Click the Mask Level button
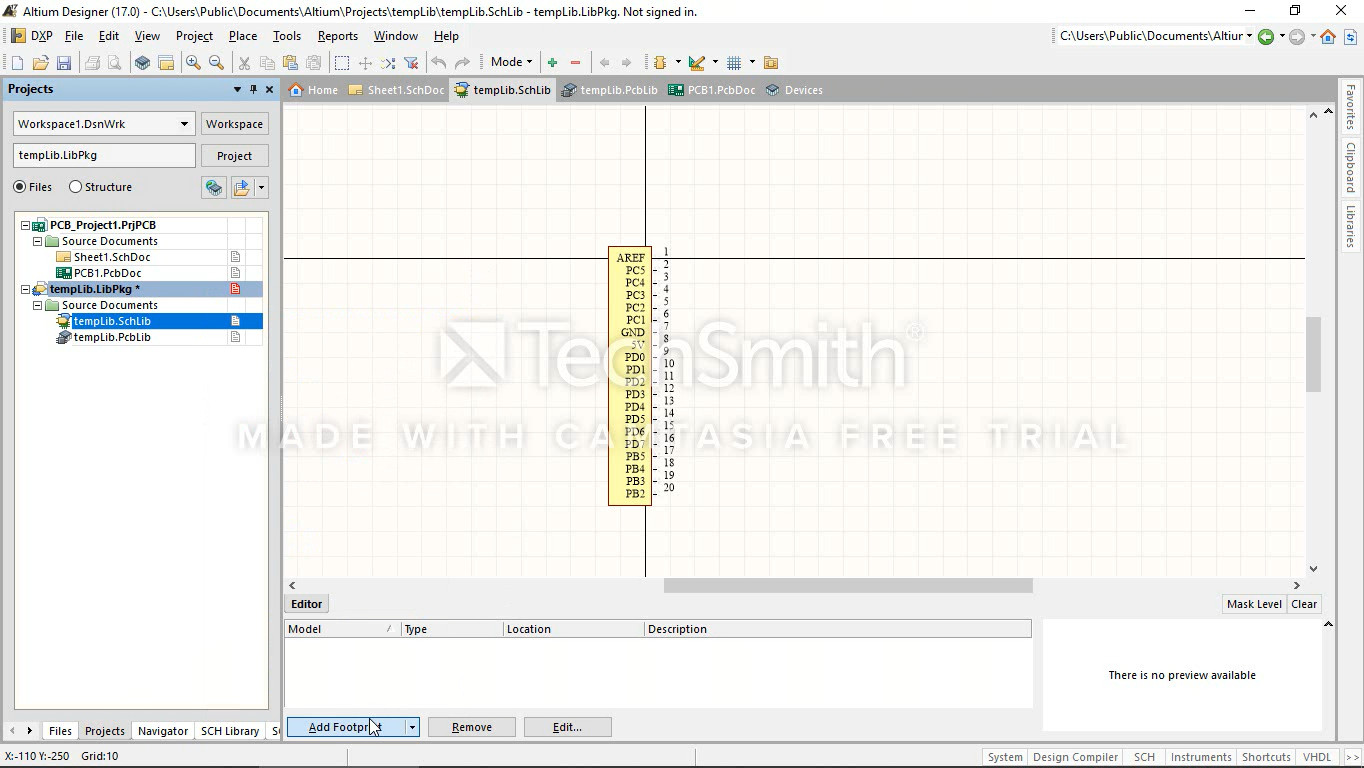The height and width of the screenshot is (768, 1364). tap(1254, 604)
